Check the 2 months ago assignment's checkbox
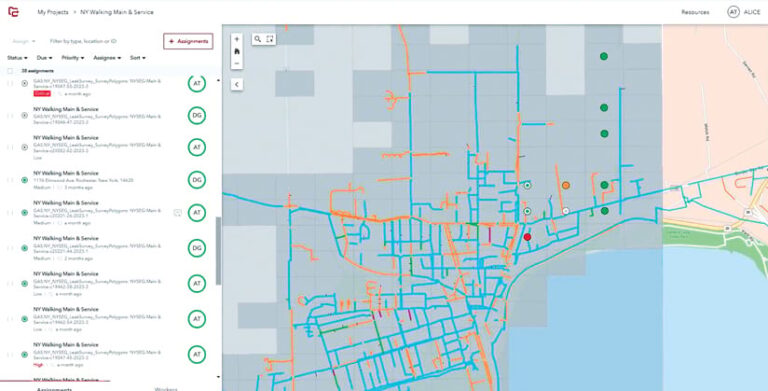The image size is (768, 391). coord(10,248)
